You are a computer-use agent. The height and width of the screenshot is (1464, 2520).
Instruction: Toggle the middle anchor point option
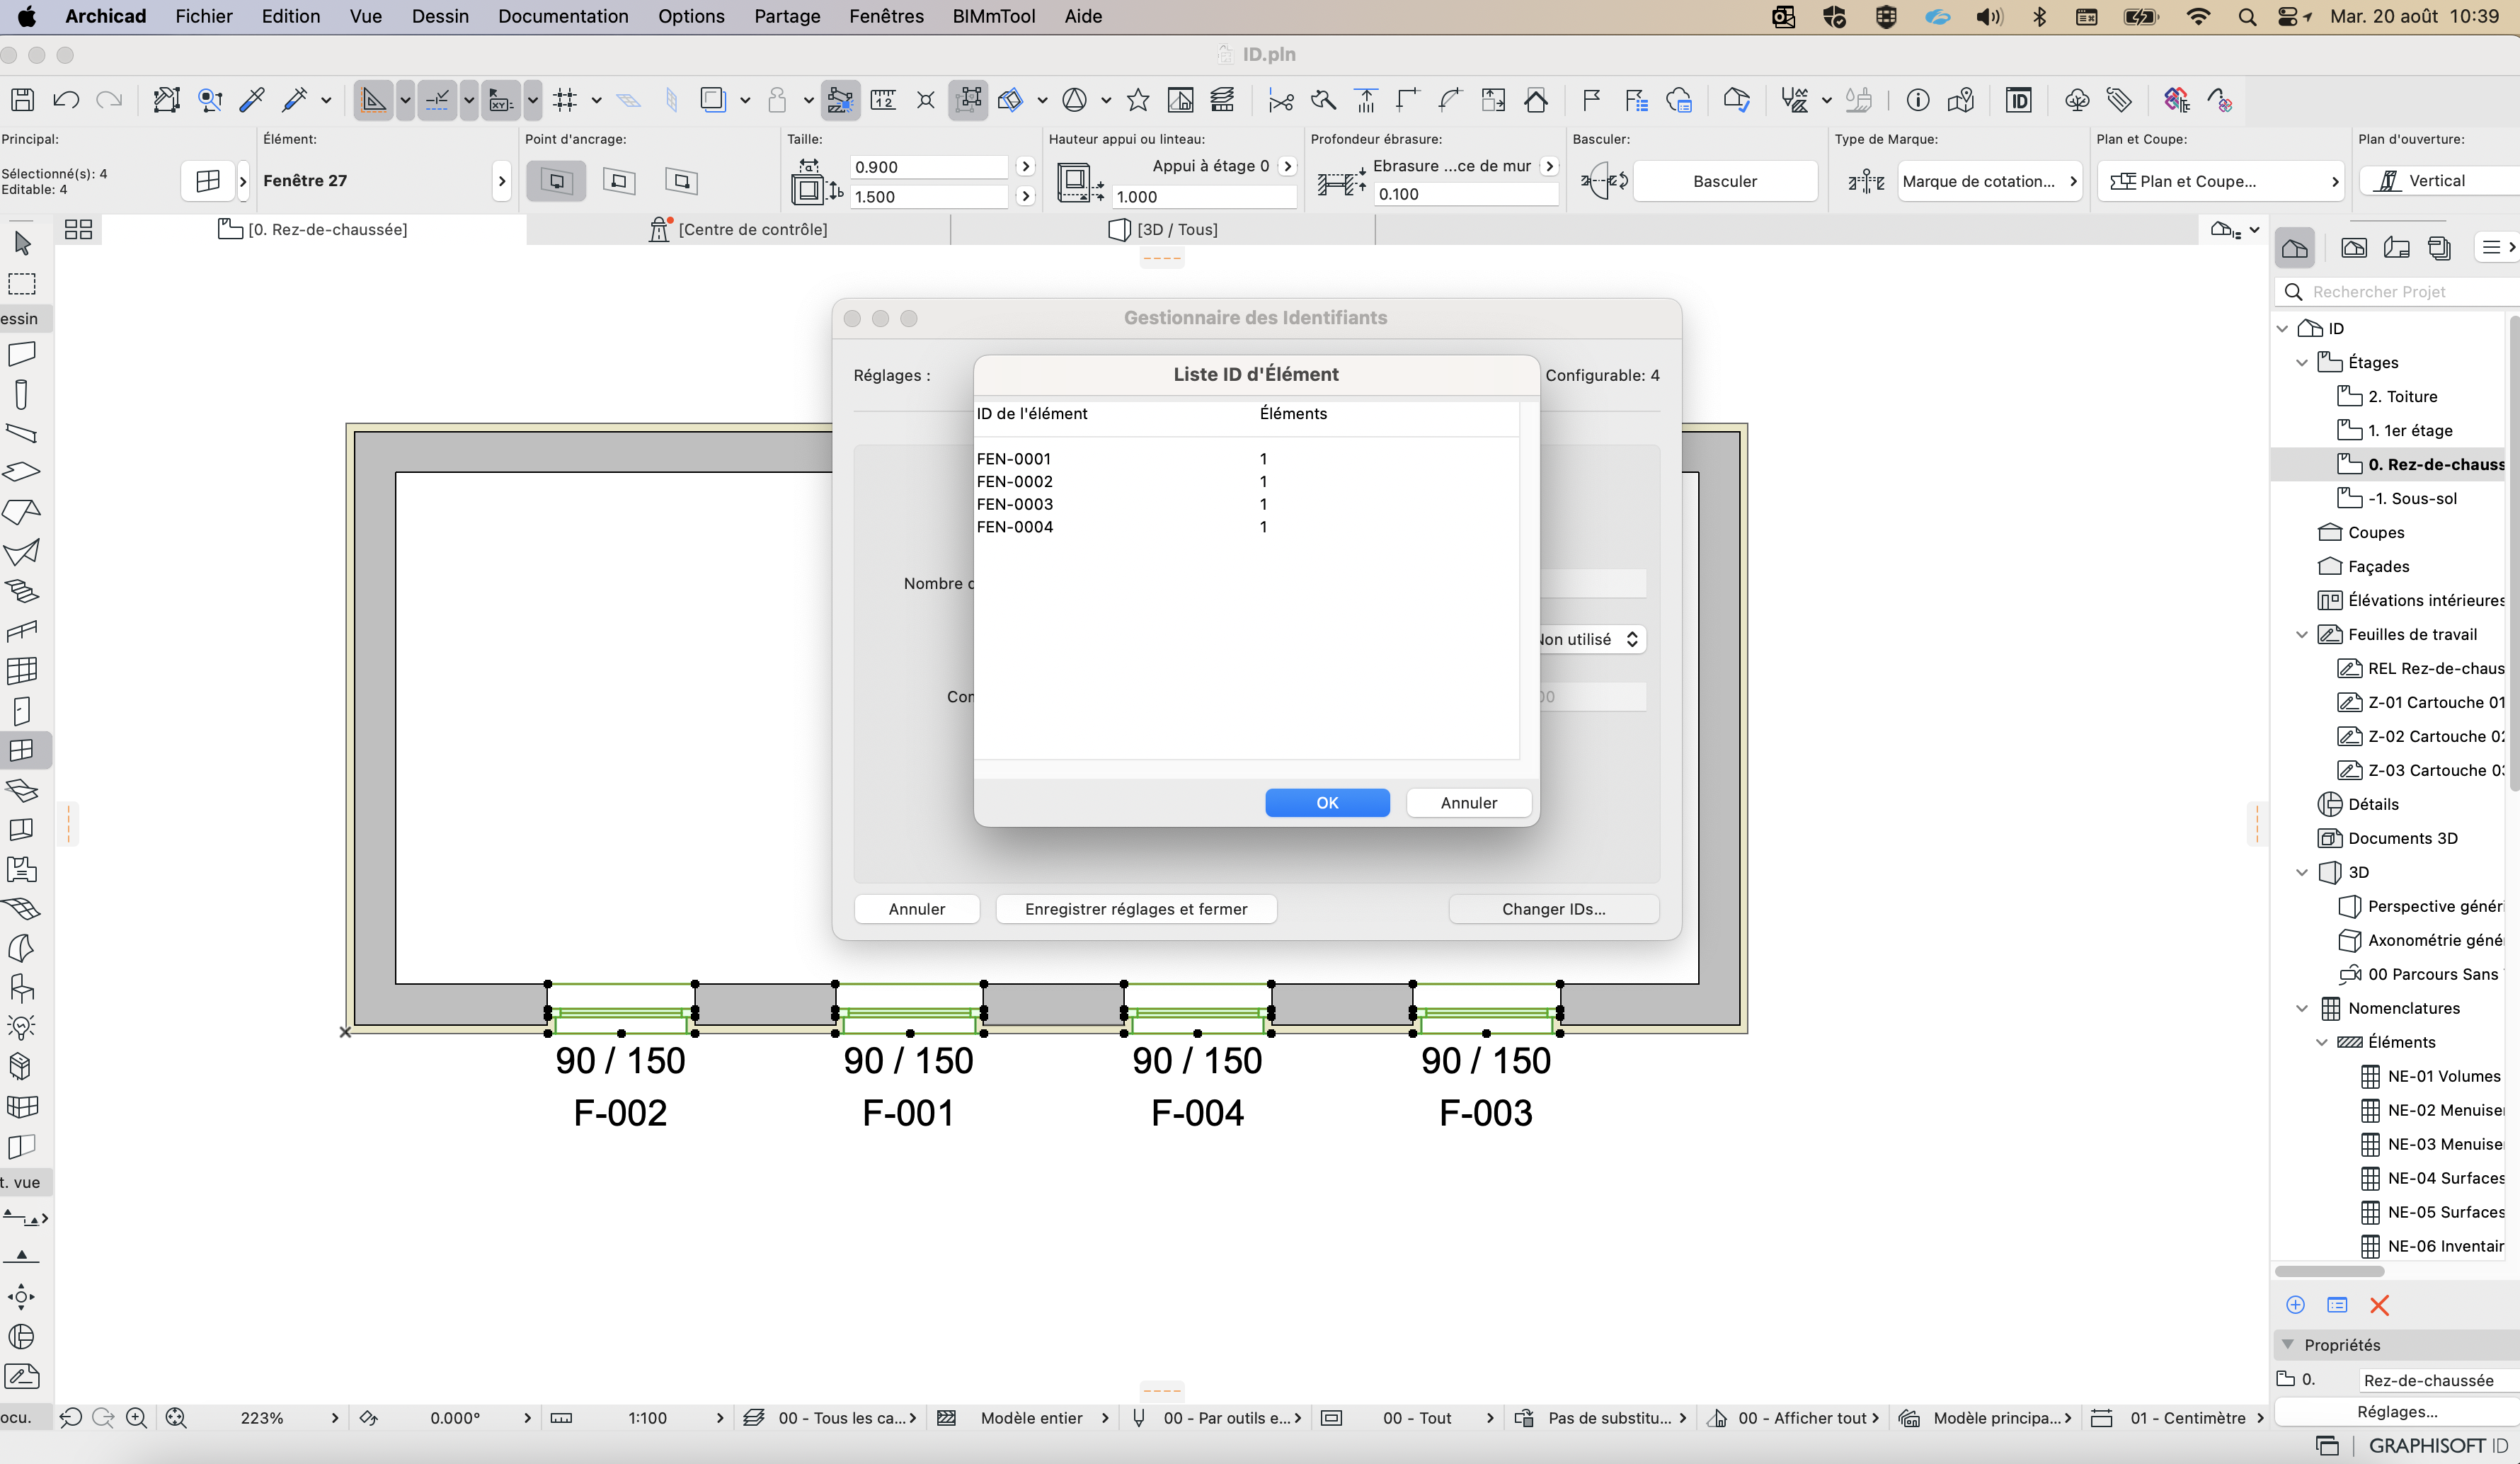(619, 181)
